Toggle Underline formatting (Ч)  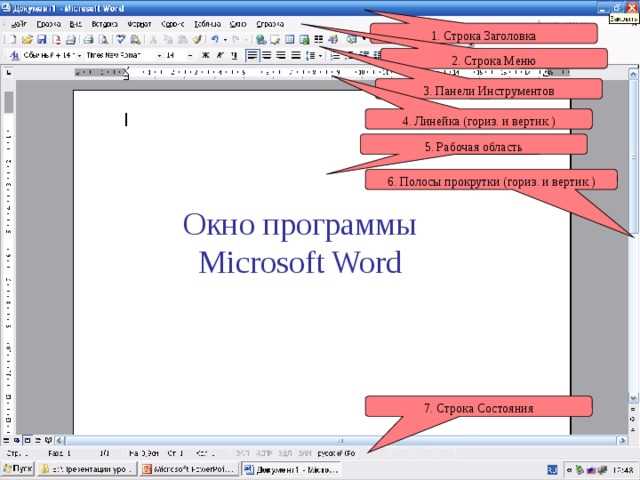[x=234, y=55]
